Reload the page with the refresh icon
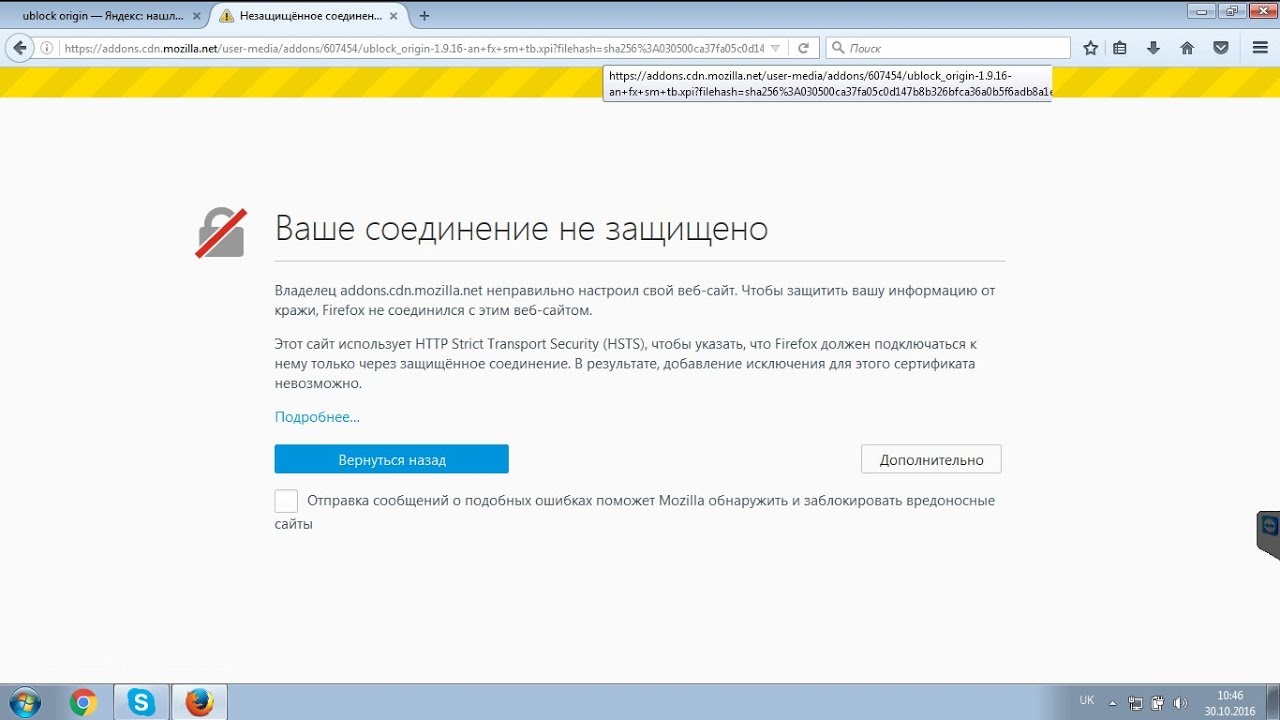Image resolution: width=1280 pixels, height=720 pixels. point(803,48)
